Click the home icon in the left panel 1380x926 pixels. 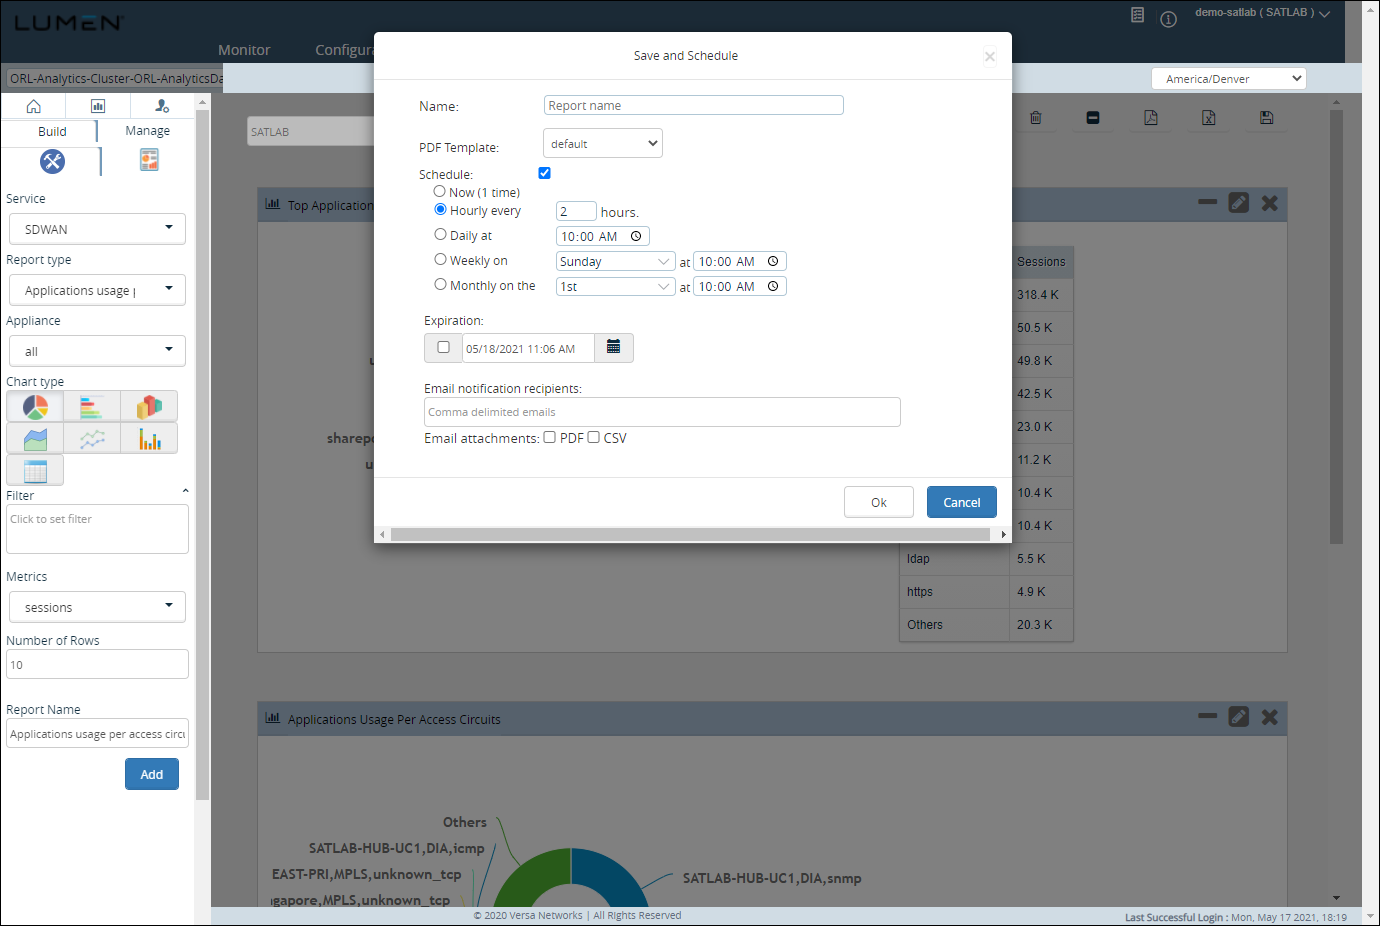click(34, 106)
